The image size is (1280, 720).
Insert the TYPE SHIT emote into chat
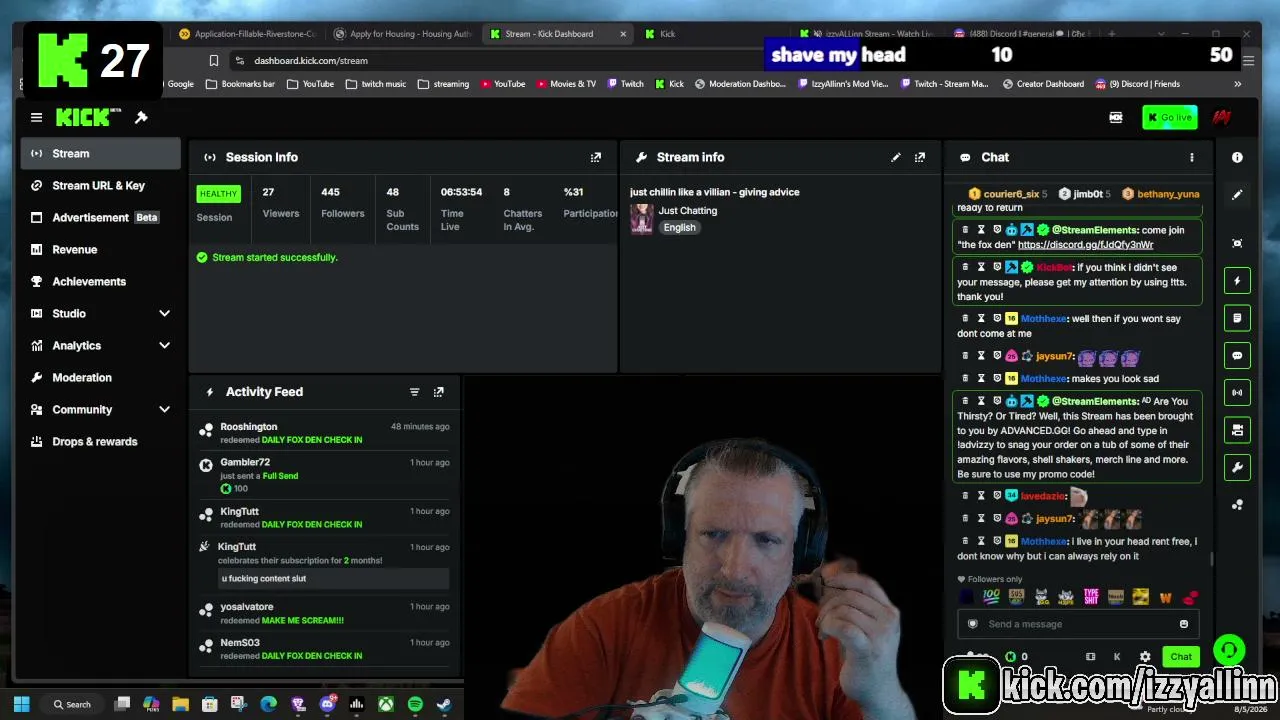coord(1091,597)
